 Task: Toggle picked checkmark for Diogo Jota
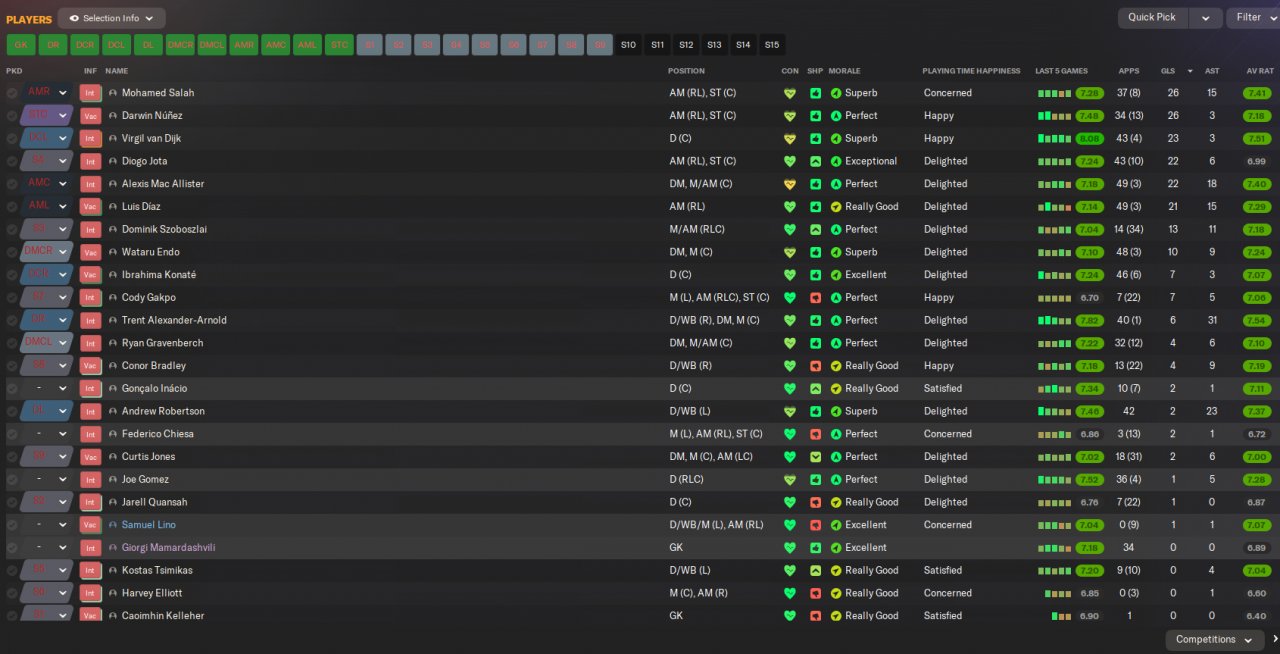12,161
